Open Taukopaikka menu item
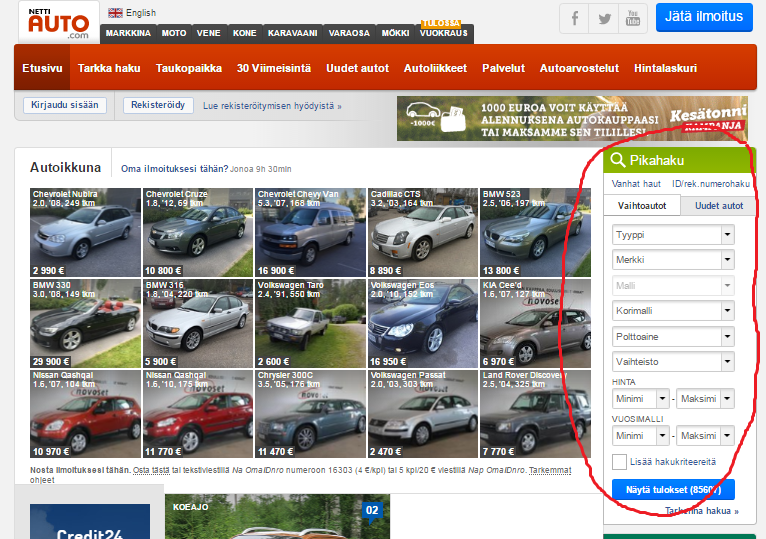The height and width of the screenshot is (539, 766). pos(189,68)
